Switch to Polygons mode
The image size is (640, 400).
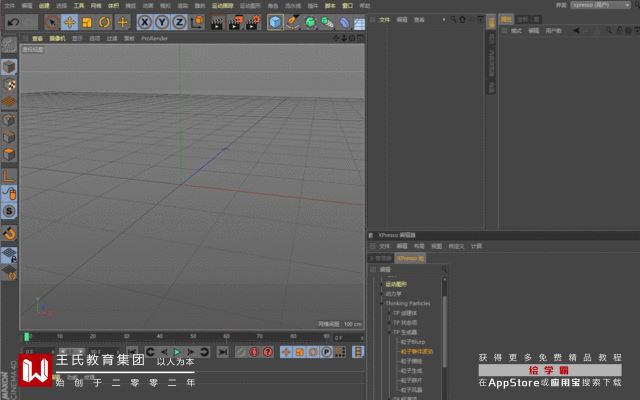pyautogui.click(x=9, y=154)
